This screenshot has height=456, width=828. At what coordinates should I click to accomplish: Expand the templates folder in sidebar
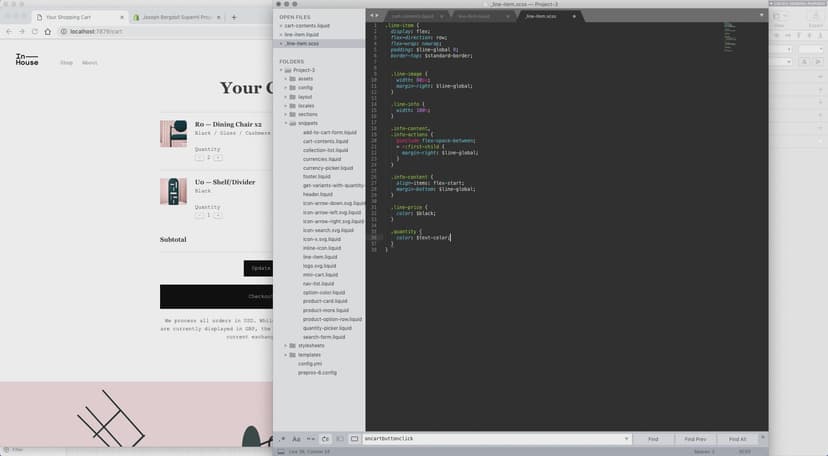pos(287,355)
